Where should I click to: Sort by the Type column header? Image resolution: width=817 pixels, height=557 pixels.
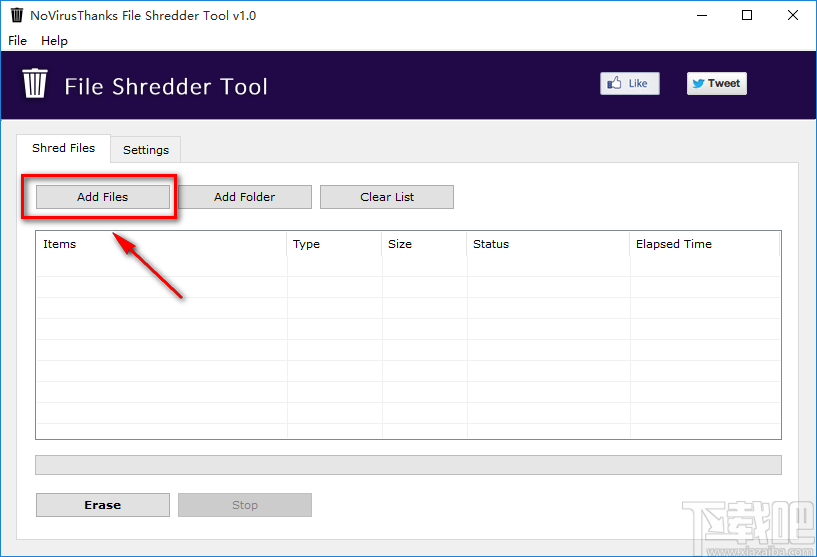[x=335, y=244]
